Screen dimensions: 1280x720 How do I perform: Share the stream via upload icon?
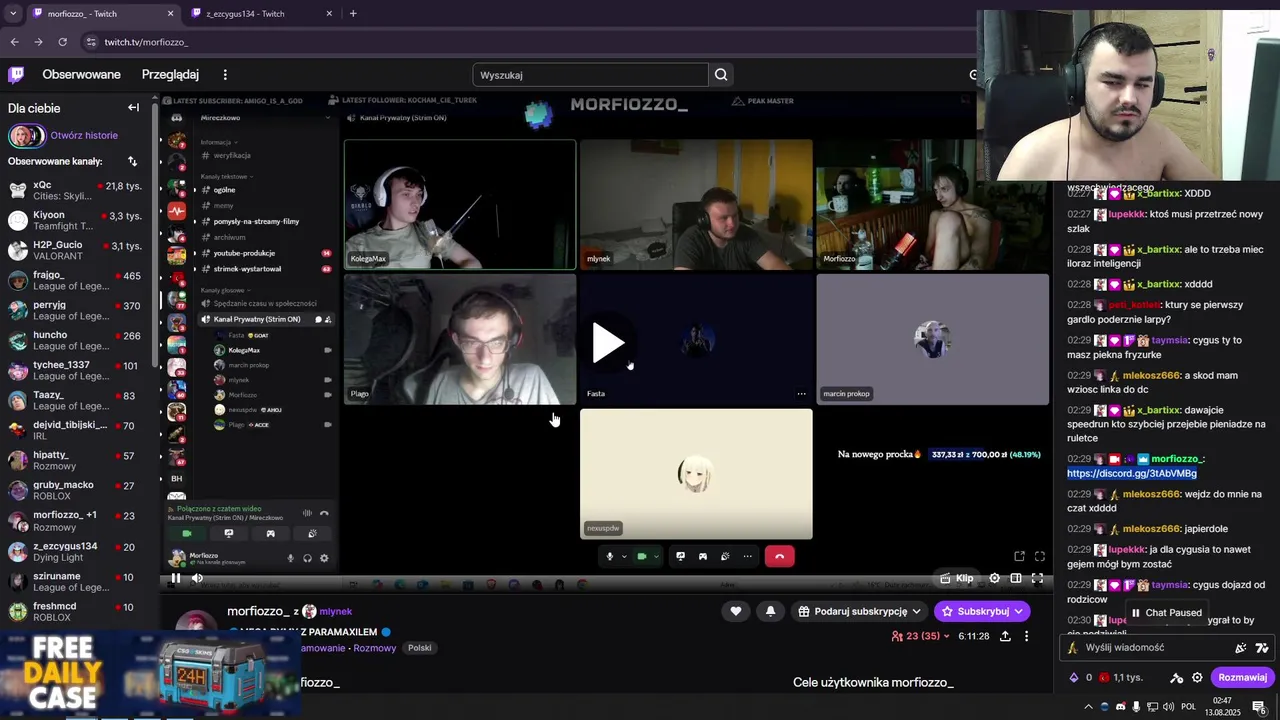point(1005,636)
